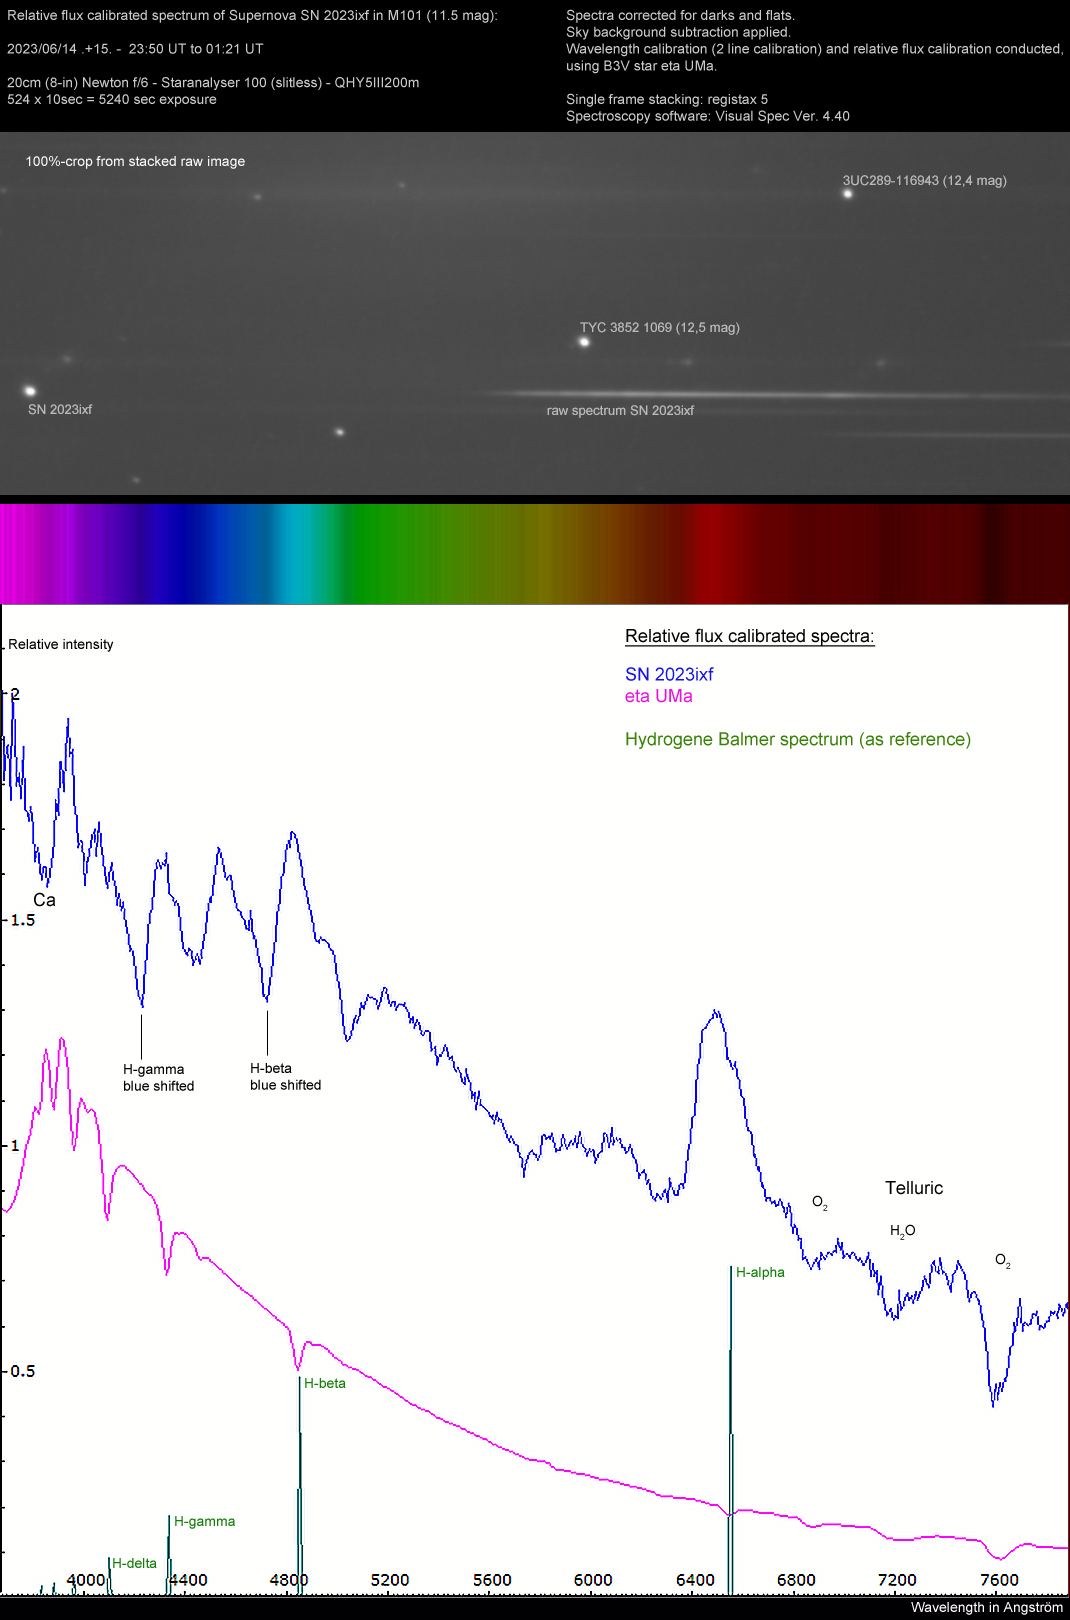Click the SN 2023ixf supernova star dot
Viewport: 1070px width, 1620px height.
(30, 391)
